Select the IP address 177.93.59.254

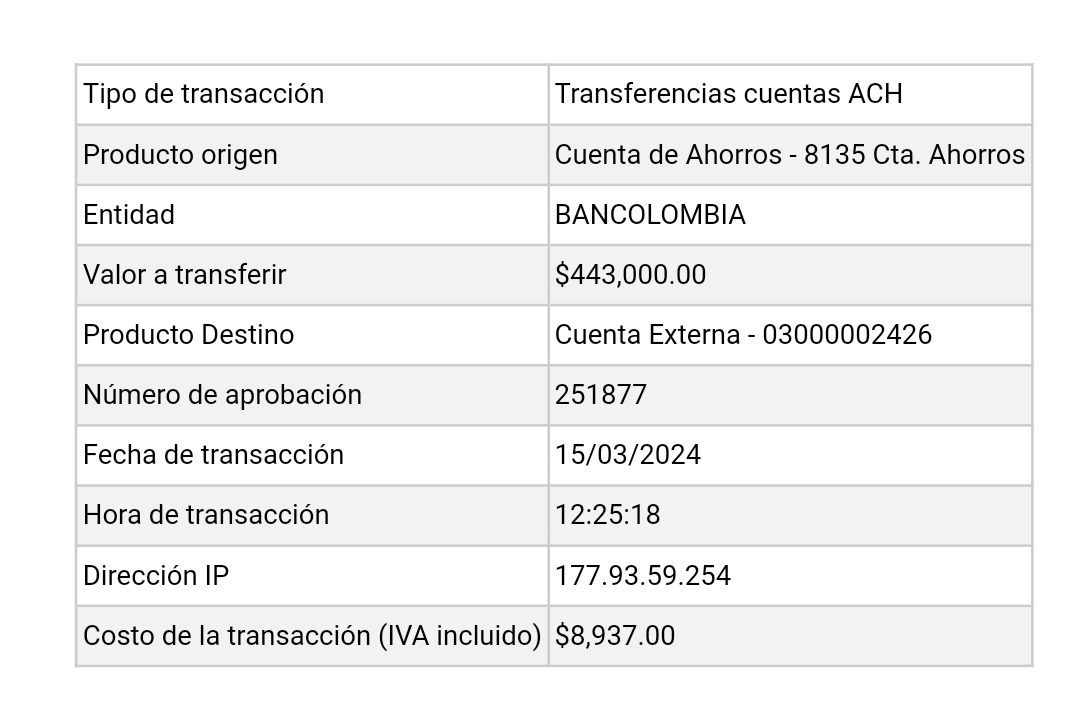pos(643,575)
